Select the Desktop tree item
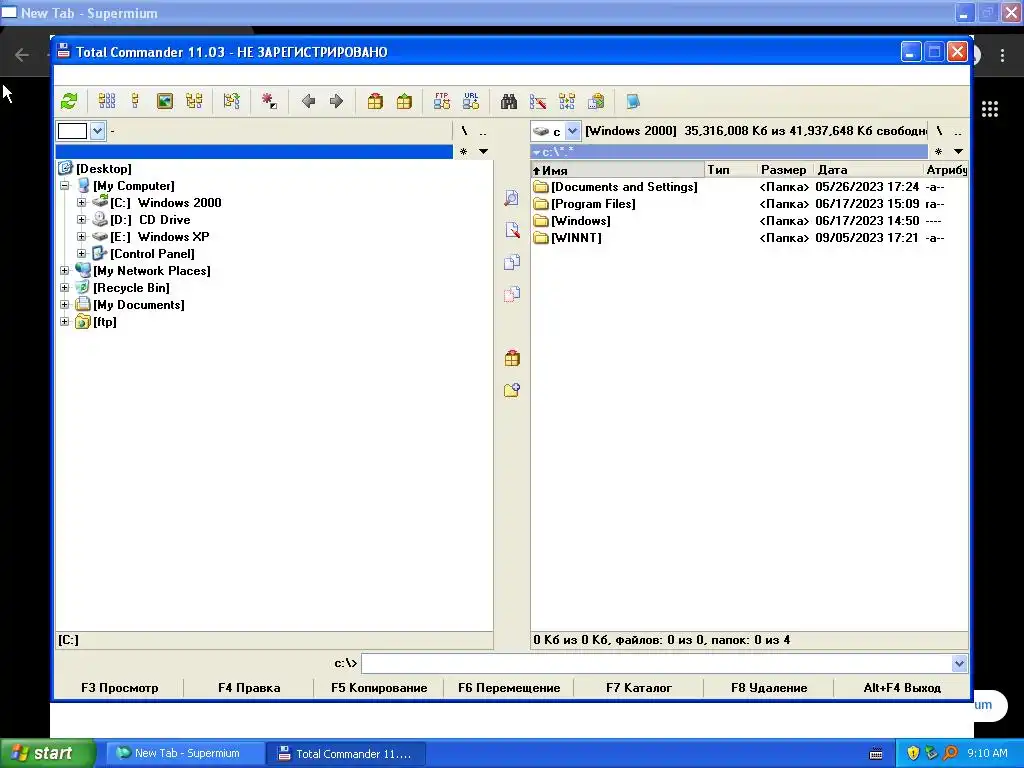The width and height of the screenshot is (1024, 768). [x=103, y=168]
